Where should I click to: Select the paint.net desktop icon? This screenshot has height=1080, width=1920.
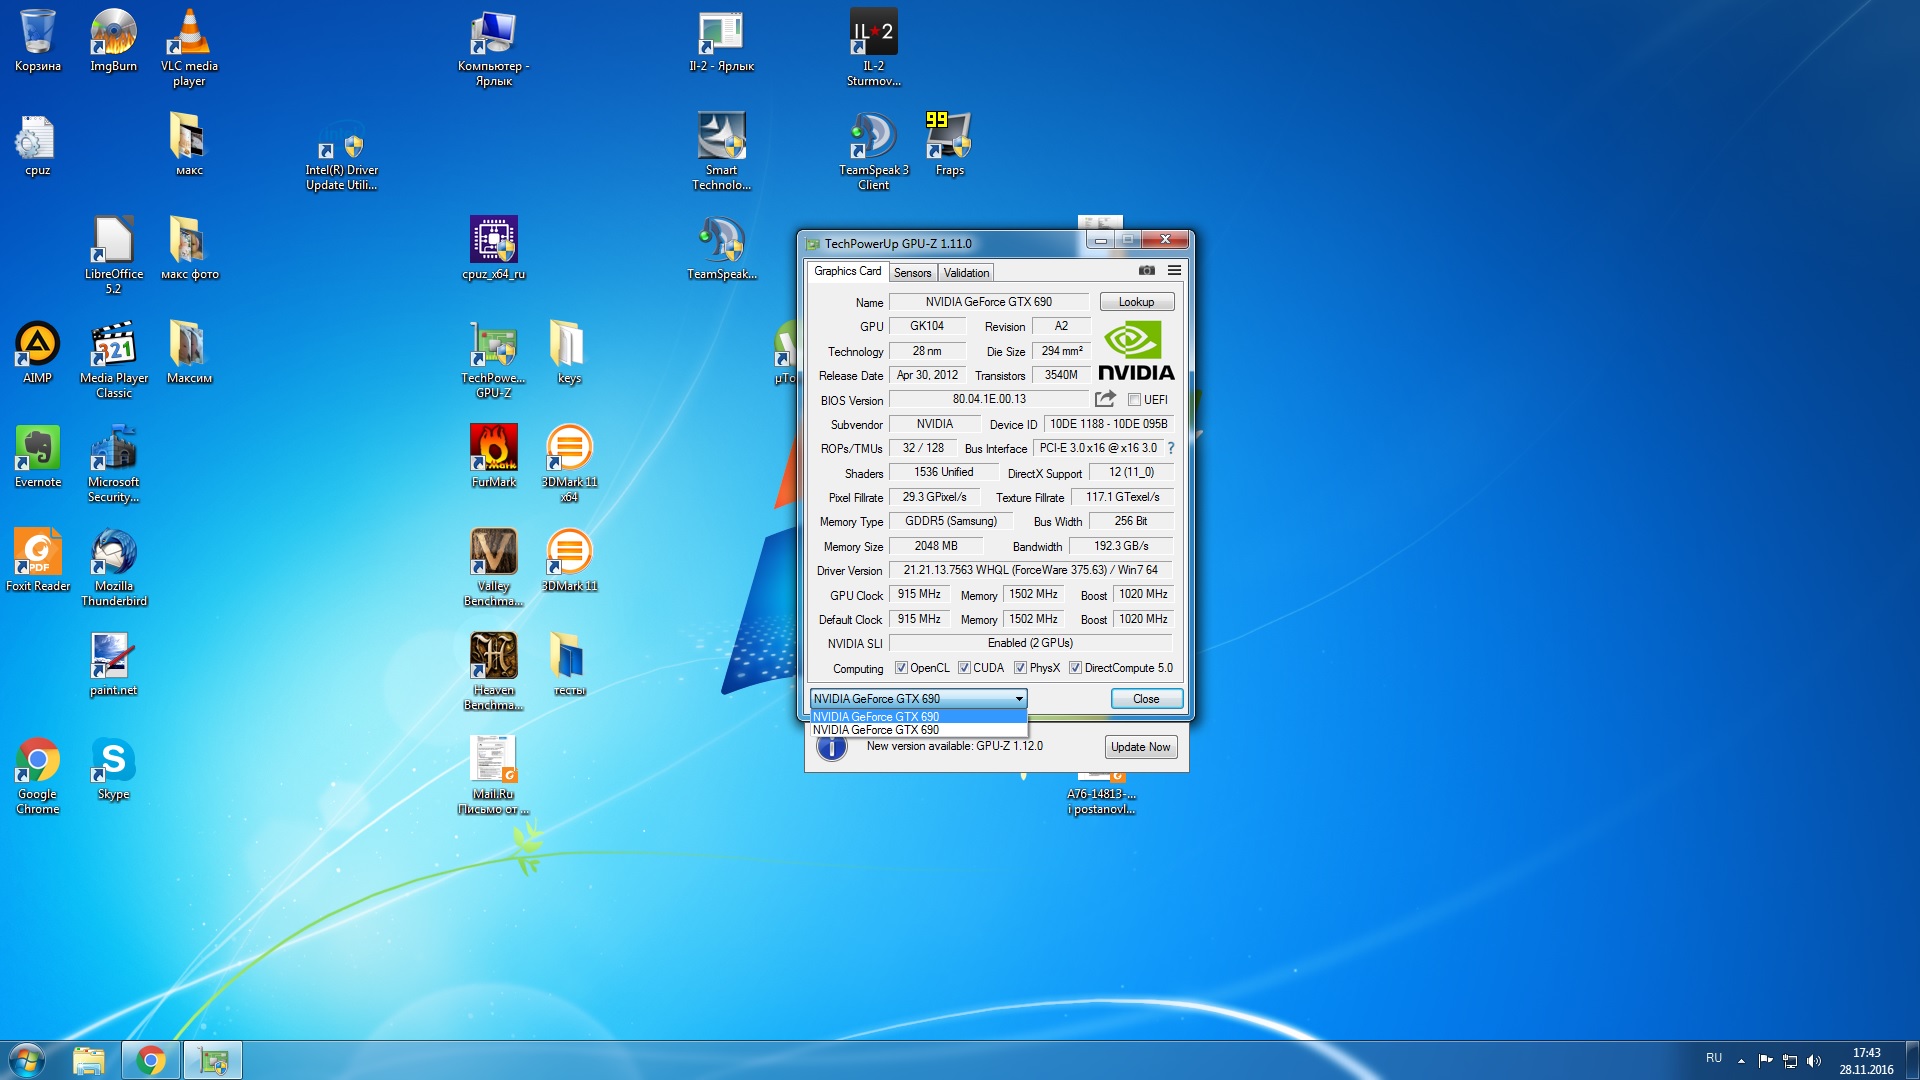pos(113,664)
